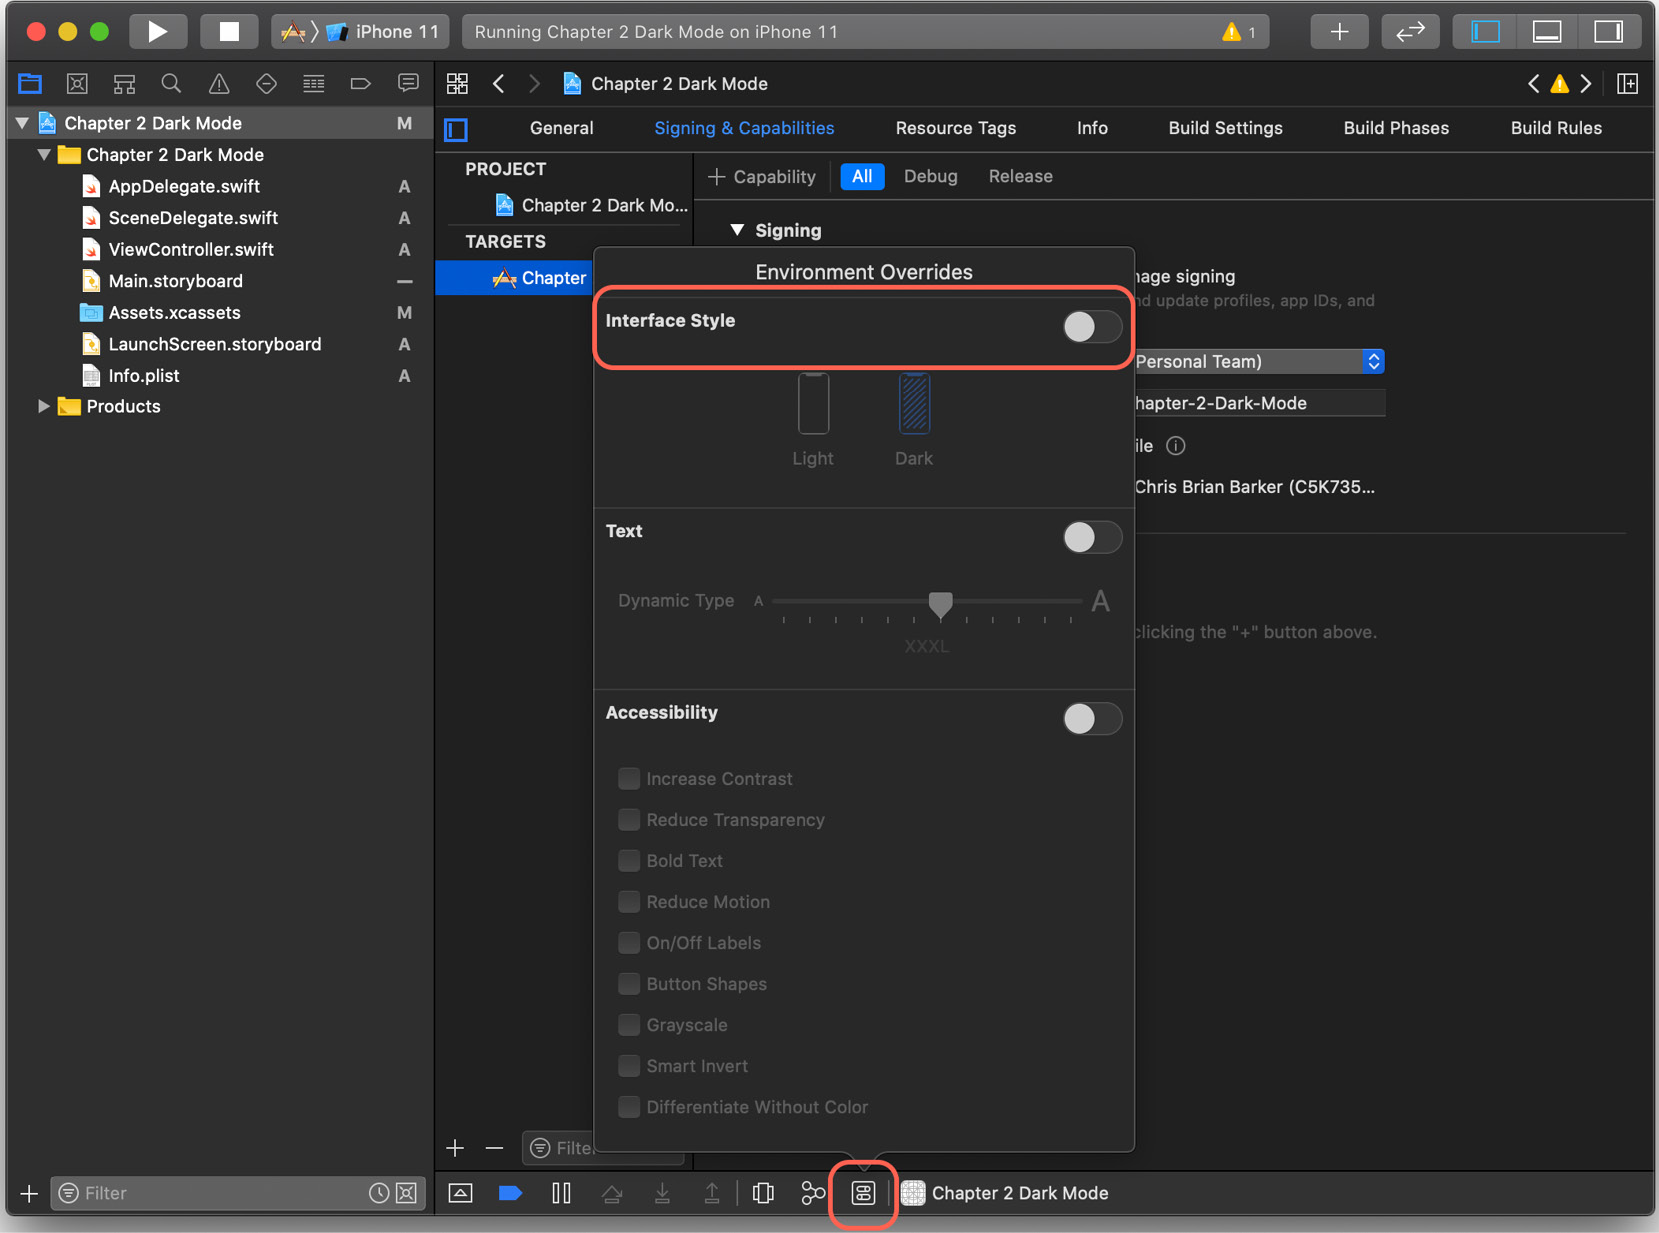Go back in editor history

(498, 84)
